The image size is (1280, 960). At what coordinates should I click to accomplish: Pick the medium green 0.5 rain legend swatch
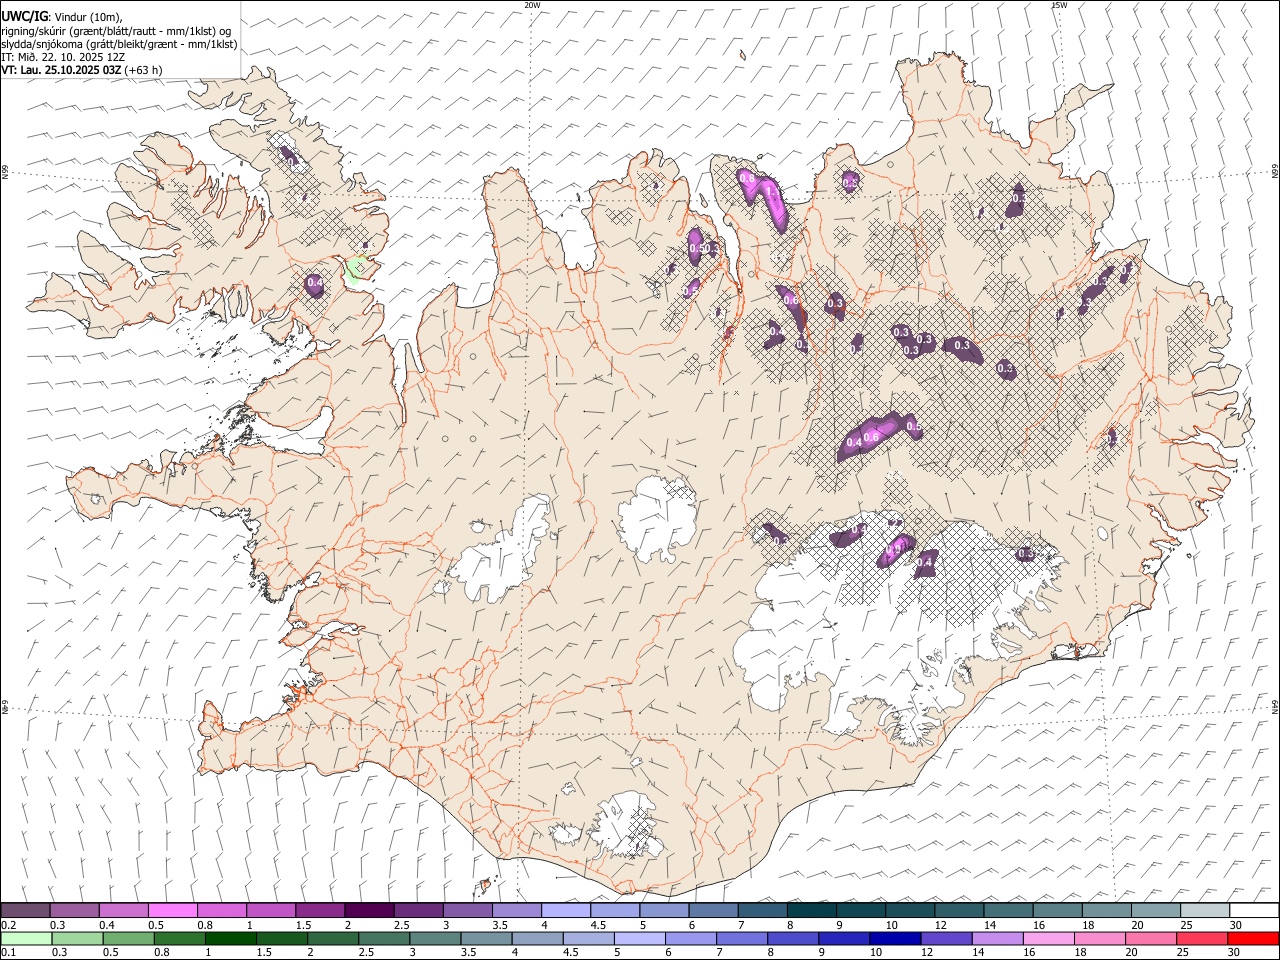[129, 938]
